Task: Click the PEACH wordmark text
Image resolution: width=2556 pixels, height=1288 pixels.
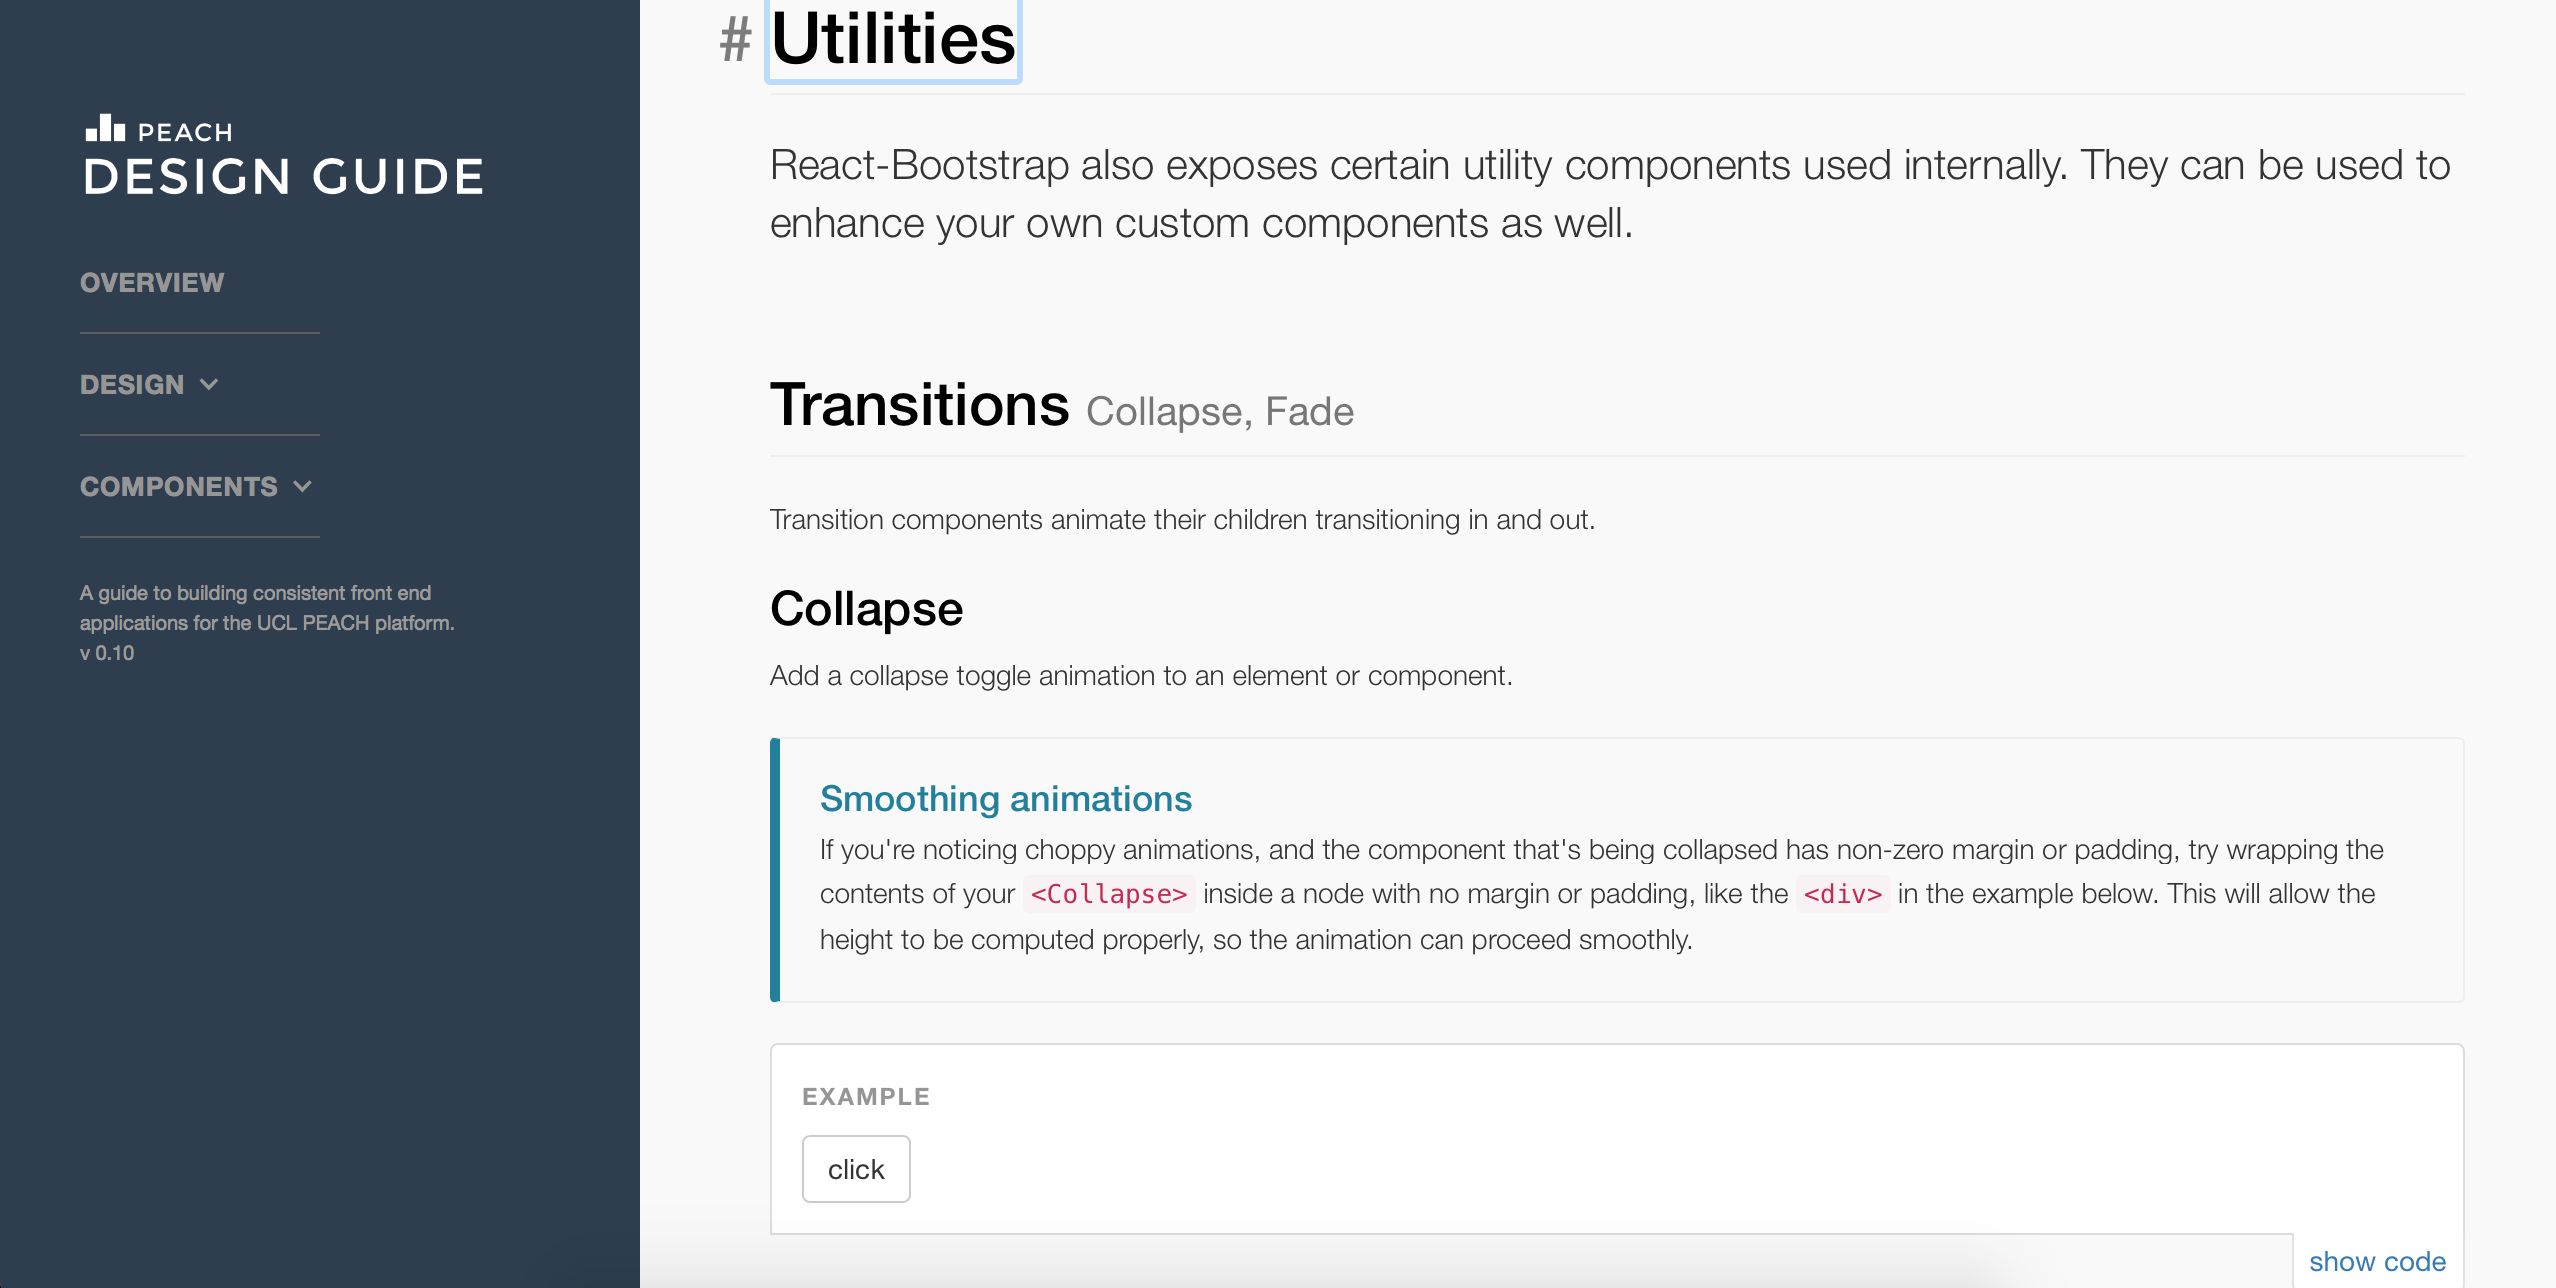Action: tap(185, 132)
